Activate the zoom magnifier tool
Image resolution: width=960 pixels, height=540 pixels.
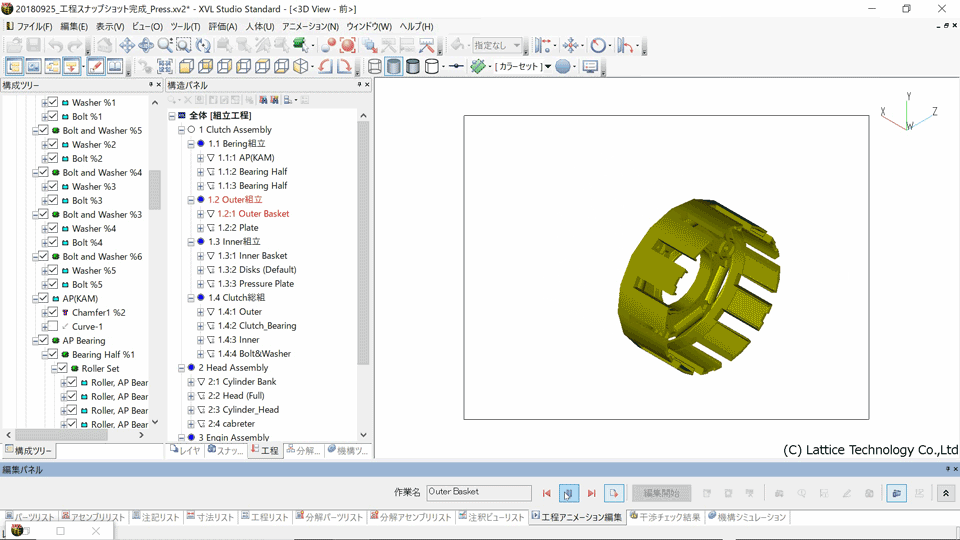click(165, 45)
